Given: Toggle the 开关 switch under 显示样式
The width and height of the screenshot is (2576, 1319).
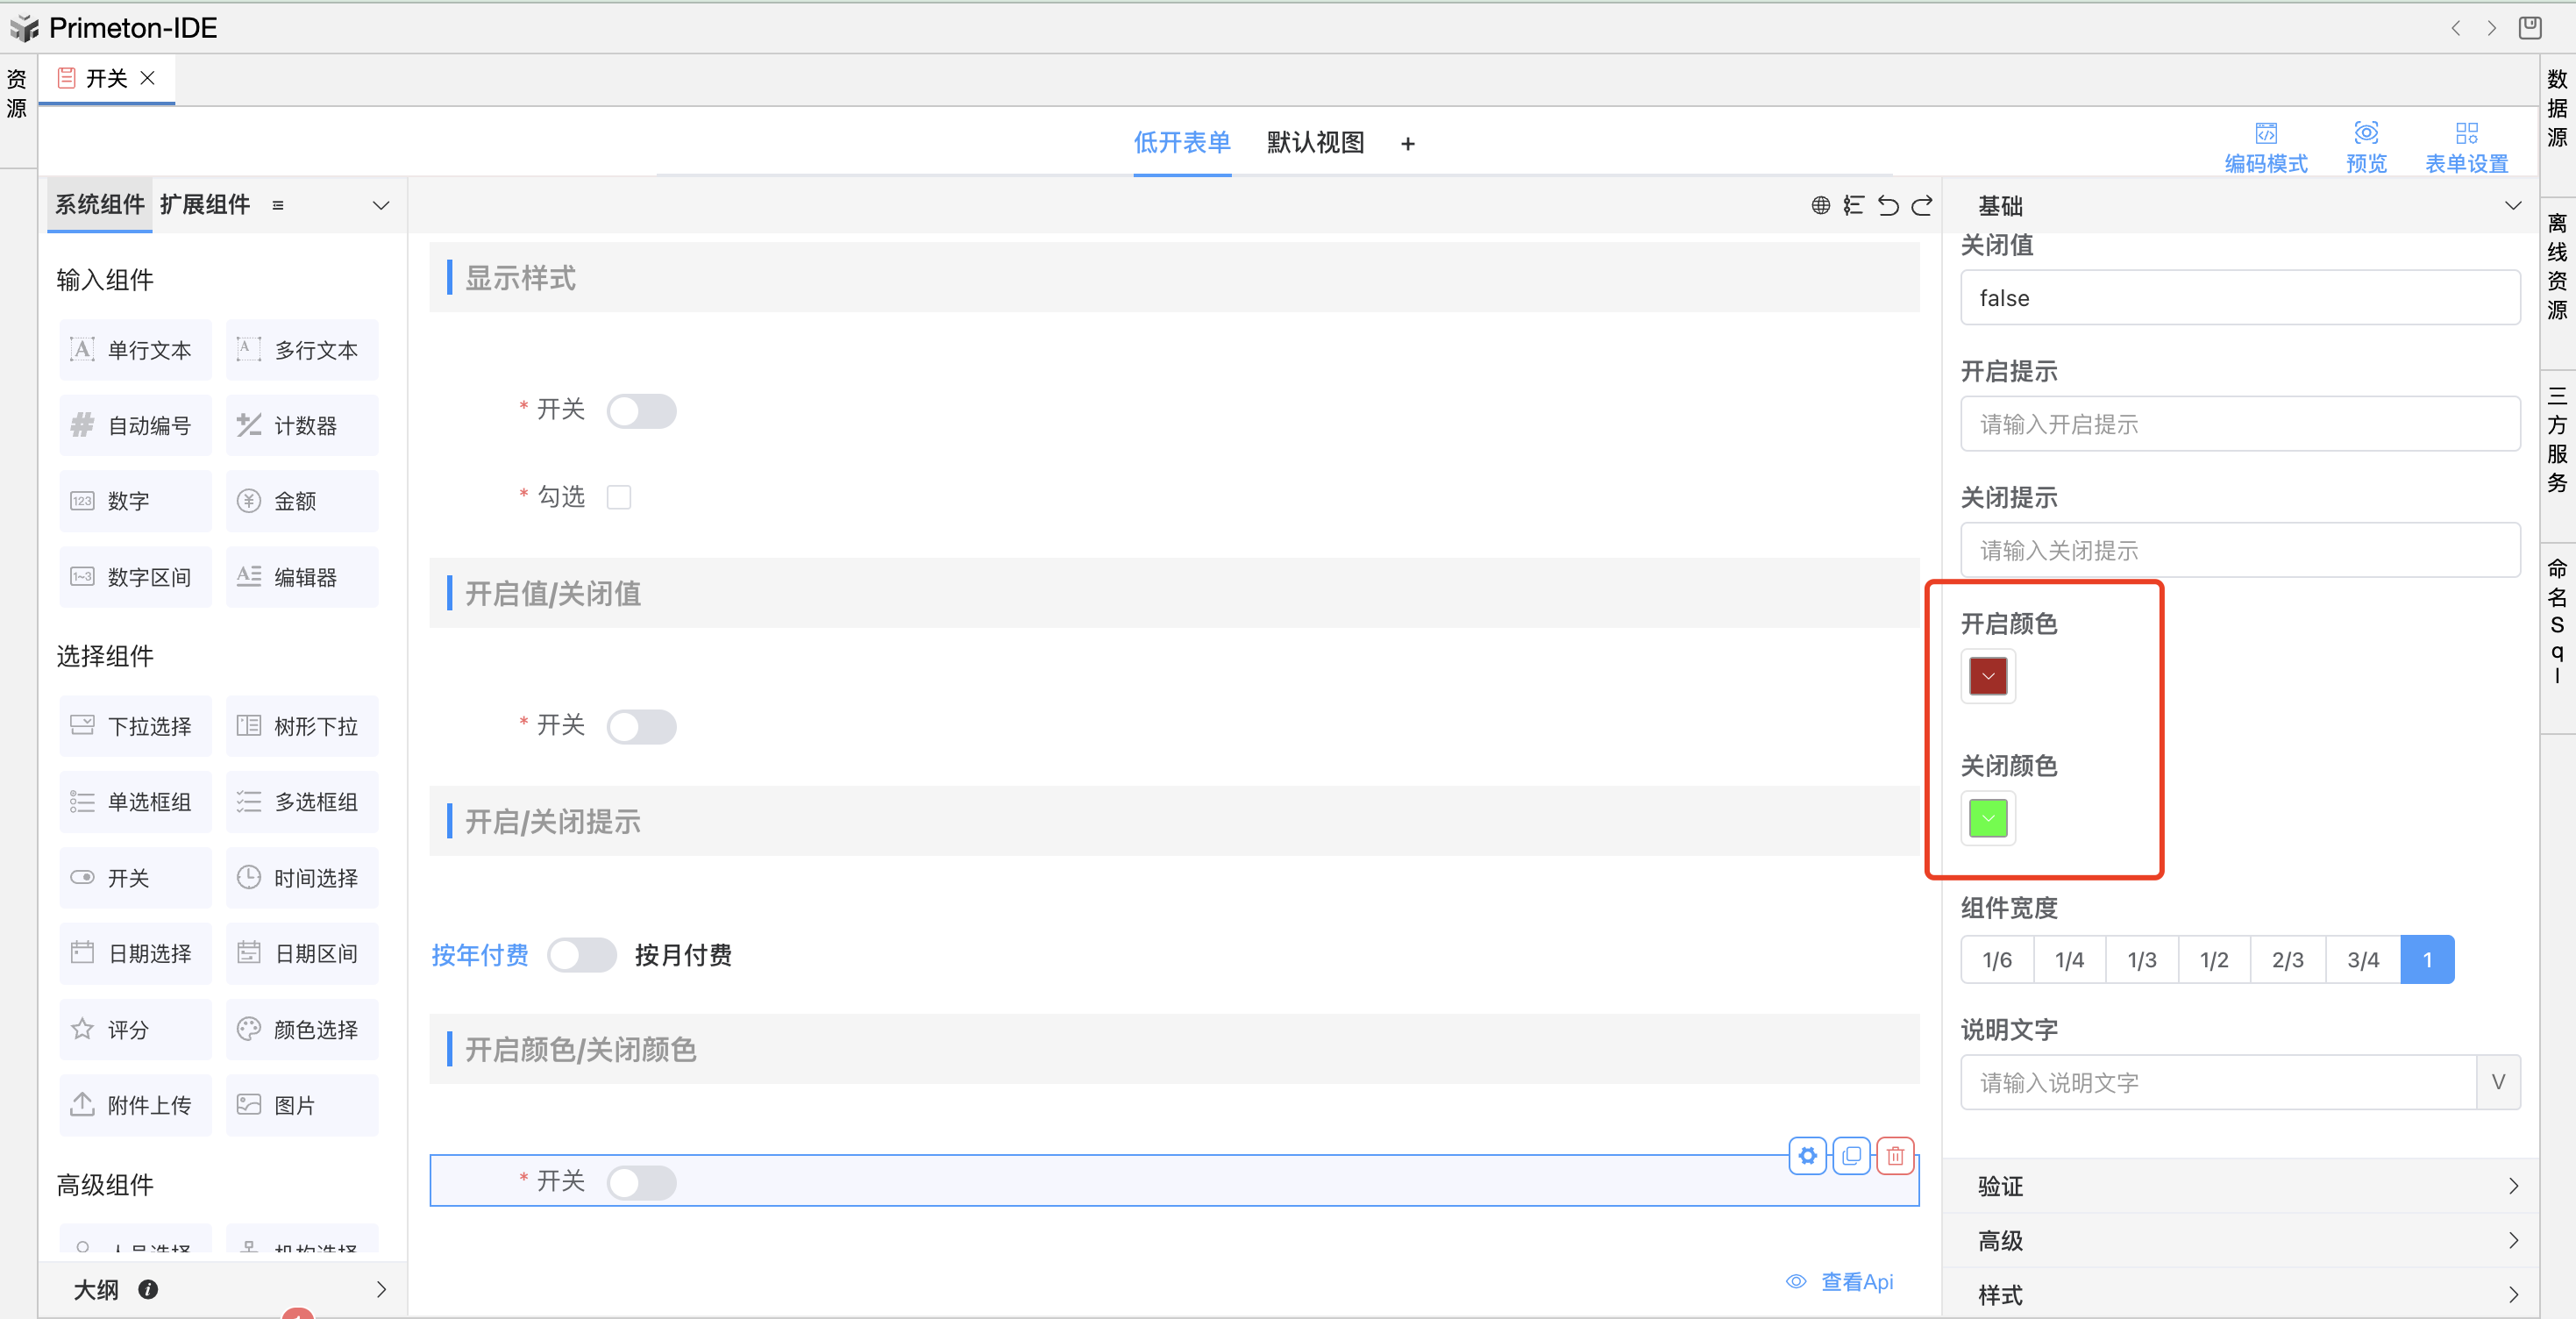Looking at the screenshot, I should (641, 411).
